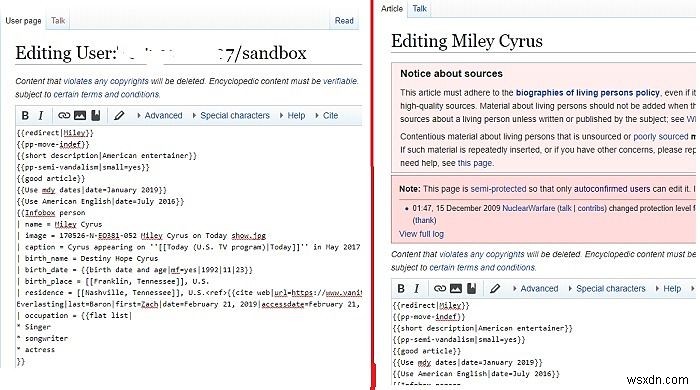Open NuclearWarfare's talk link

[x=566, y=208]
